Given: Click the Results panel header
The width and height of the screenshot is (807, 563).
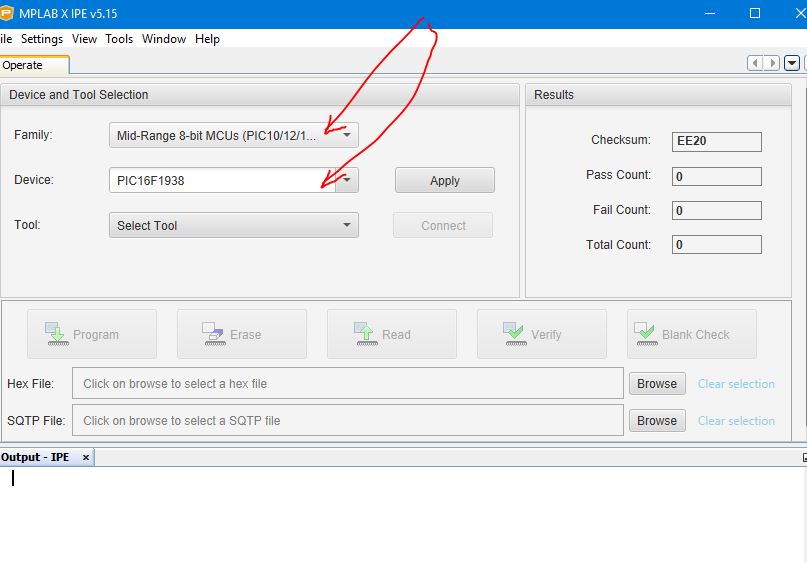Looking at the screenshot, I should [x=658, y=95].
